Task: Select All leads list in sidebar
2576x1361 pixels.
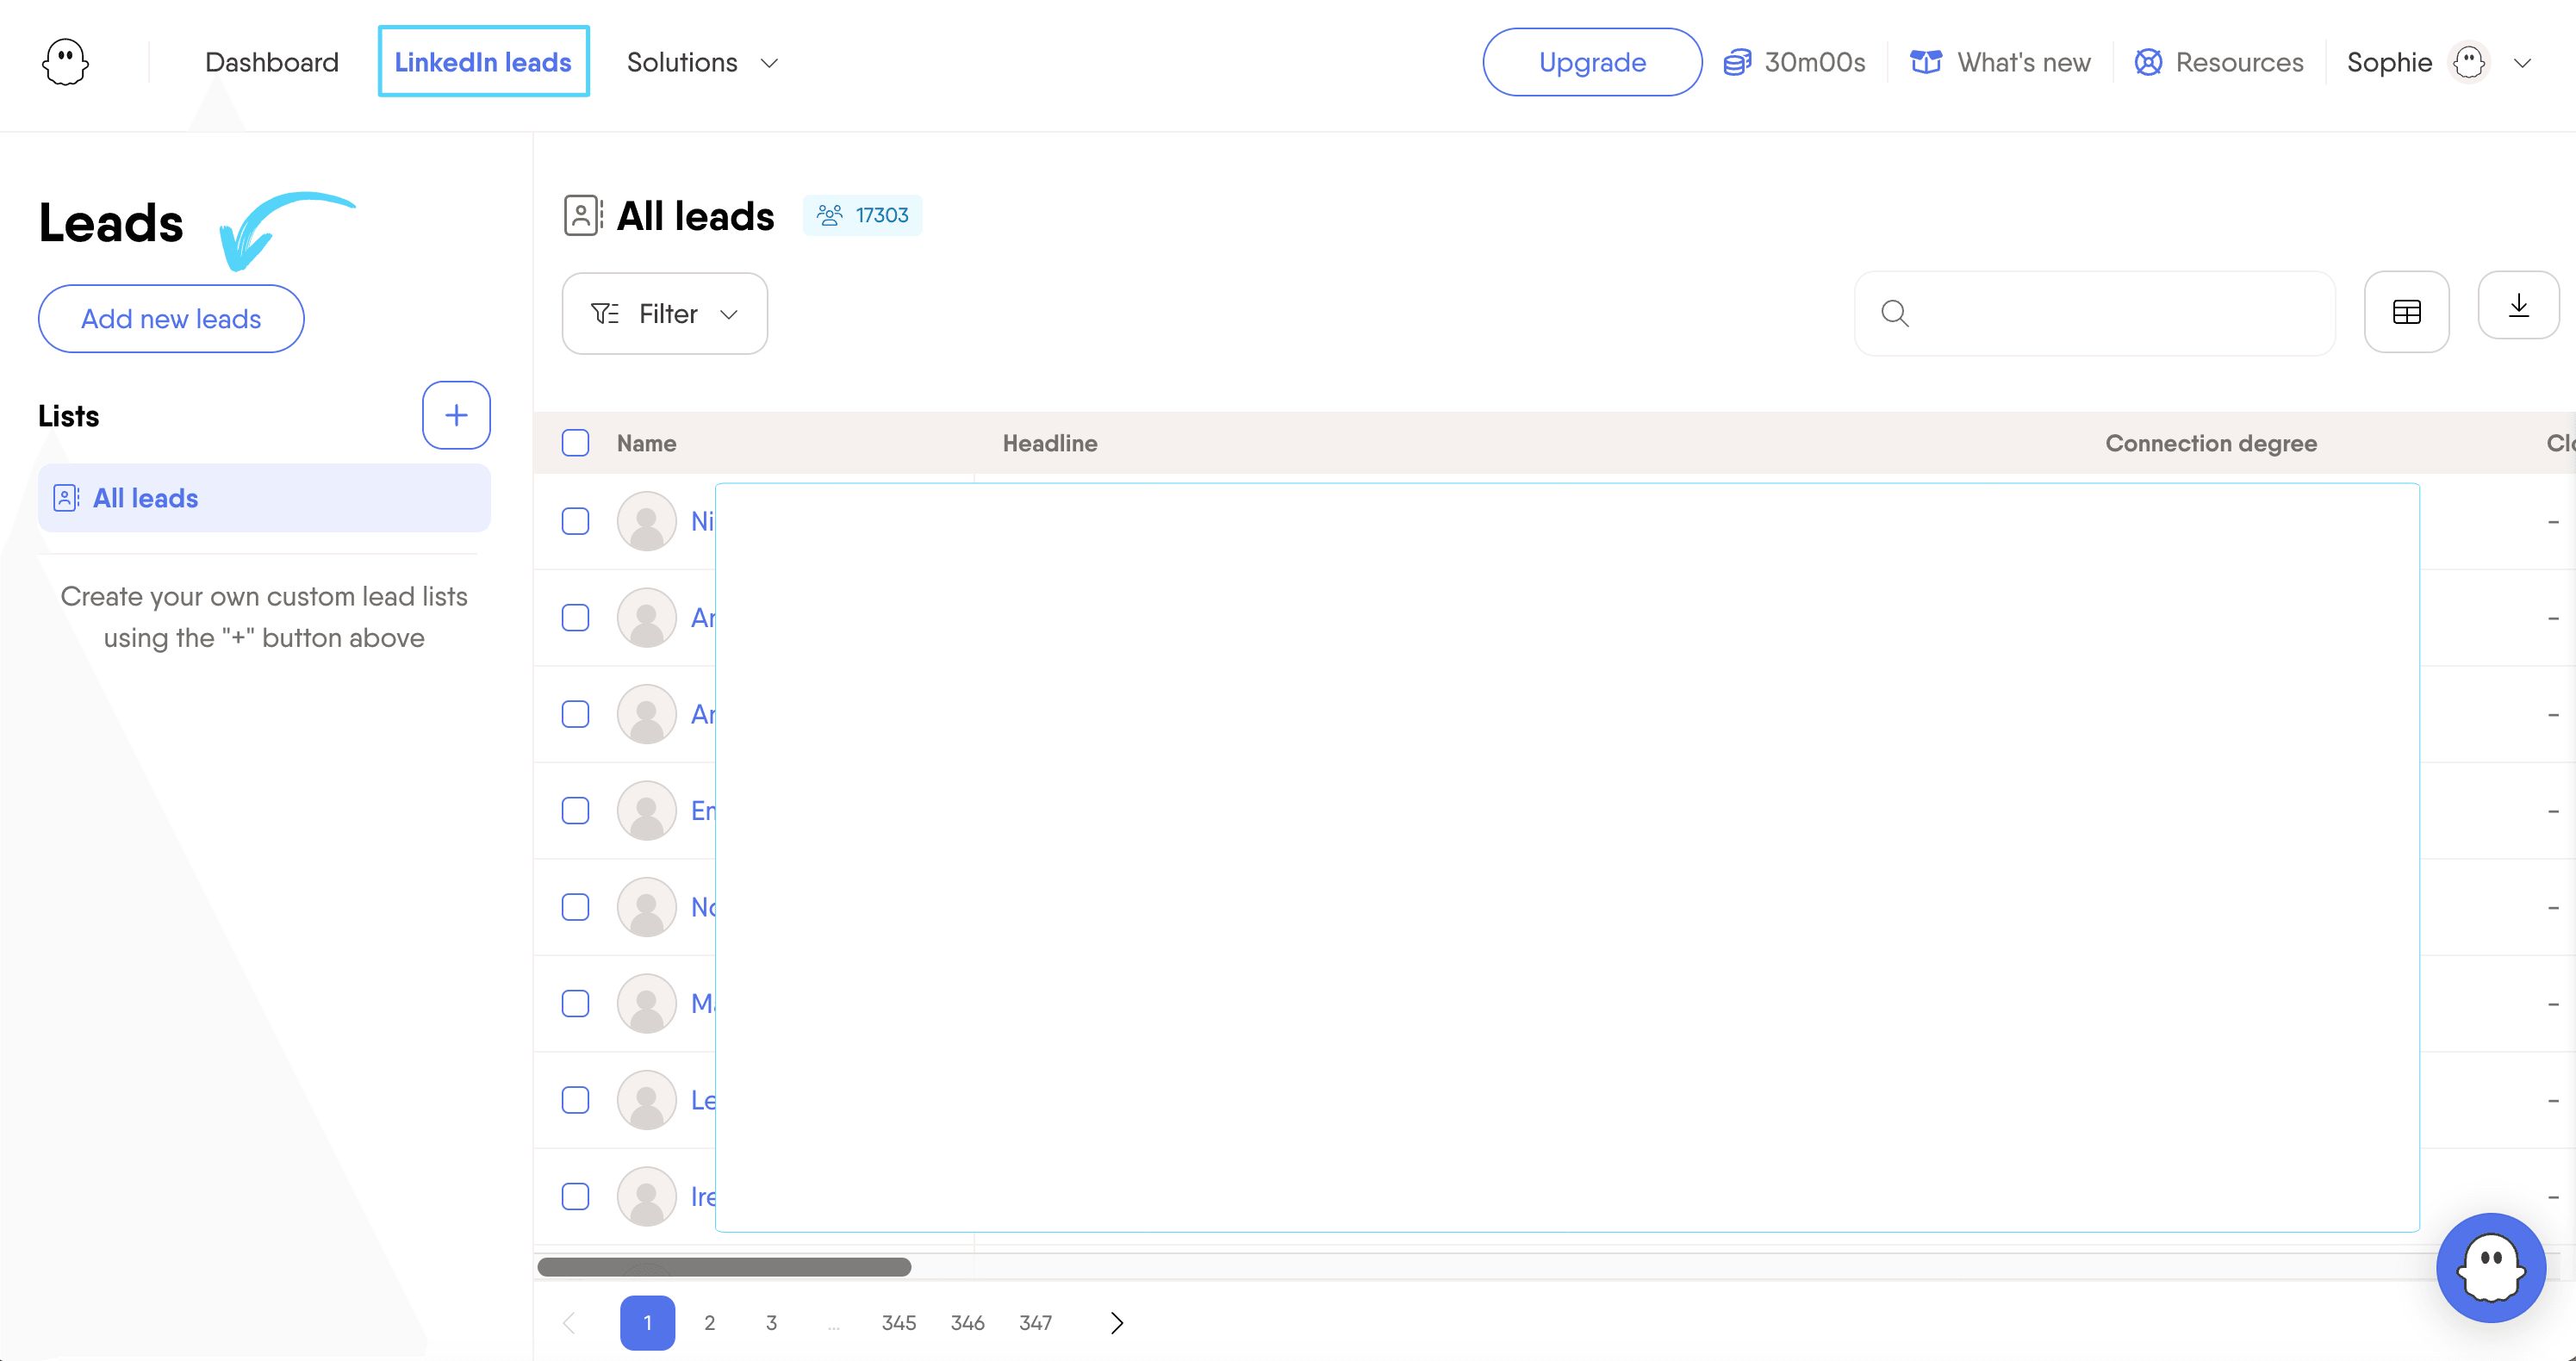Action: (x=264, y=498)
